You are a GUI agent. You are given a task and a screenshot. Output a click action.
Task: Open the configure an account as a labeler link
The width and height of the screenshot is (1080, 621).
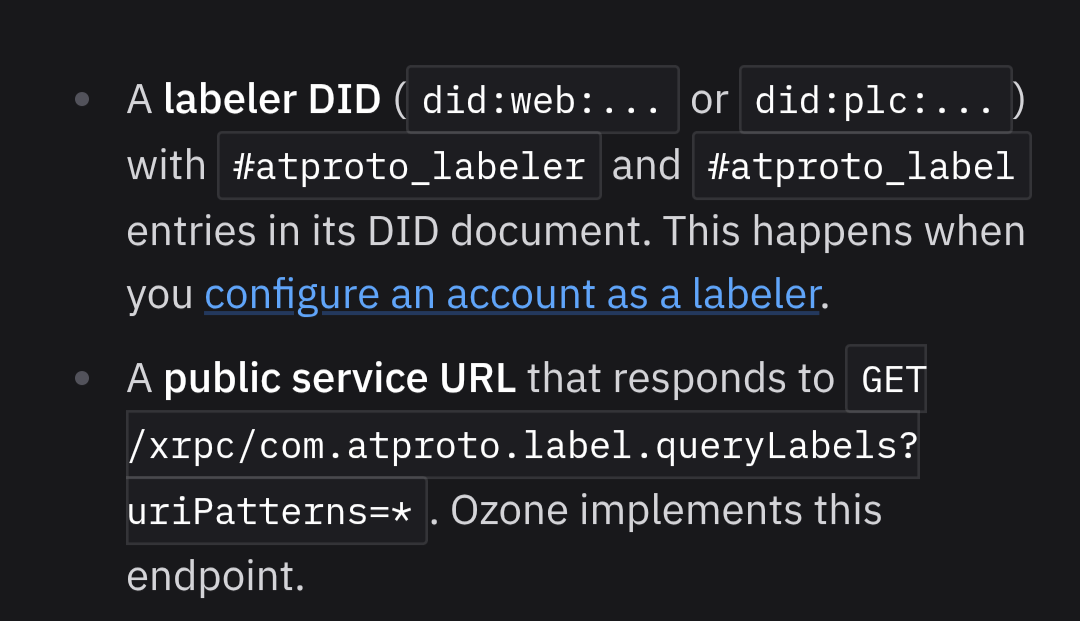[x=512, y=295]
